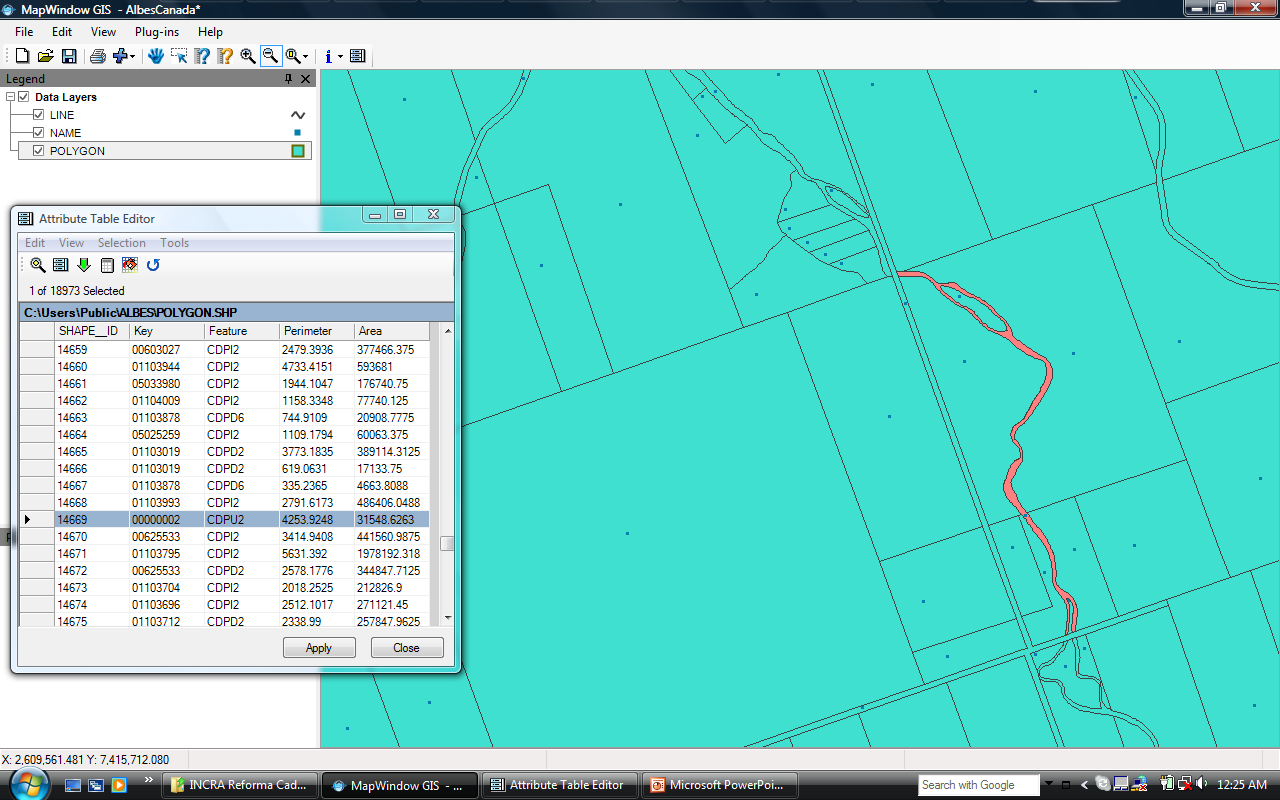Open the main Edit menu

point(62,32)
